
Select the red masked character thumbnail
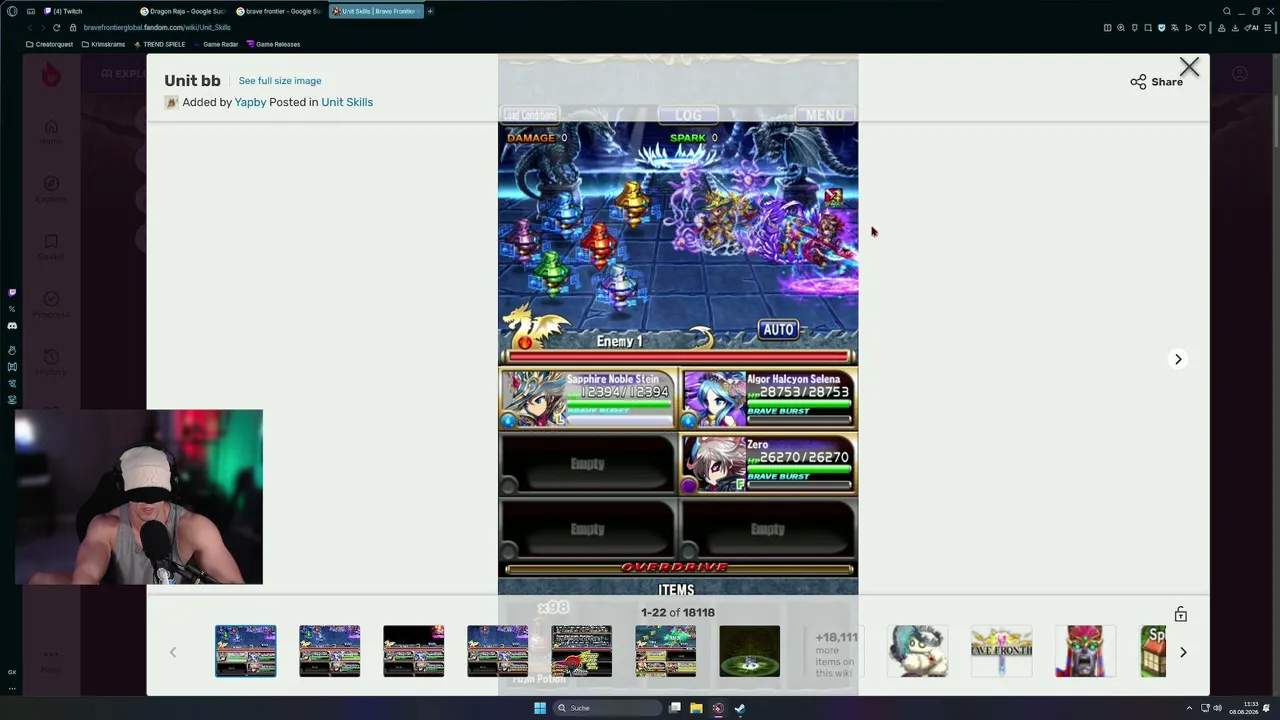pos(1086,651)
